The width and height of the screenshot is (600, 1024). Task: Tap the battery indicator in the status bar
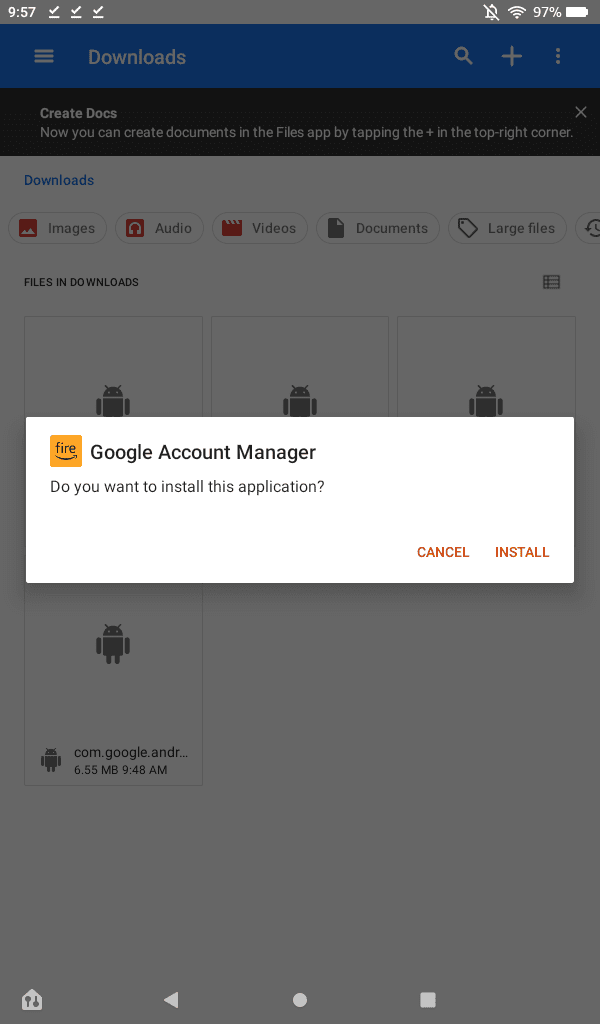(x=578, y=12)
